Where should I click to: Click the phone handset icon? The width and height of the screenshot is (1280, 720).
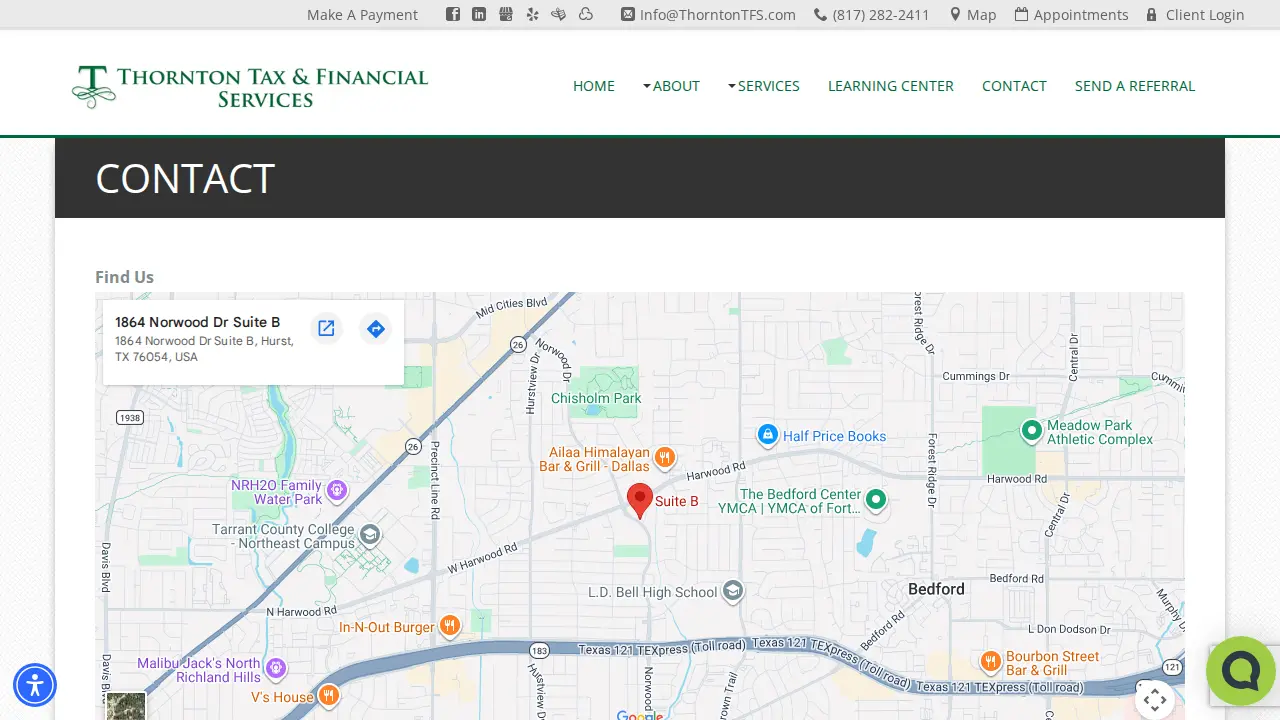pyautogui.click(x=820, y=15)
